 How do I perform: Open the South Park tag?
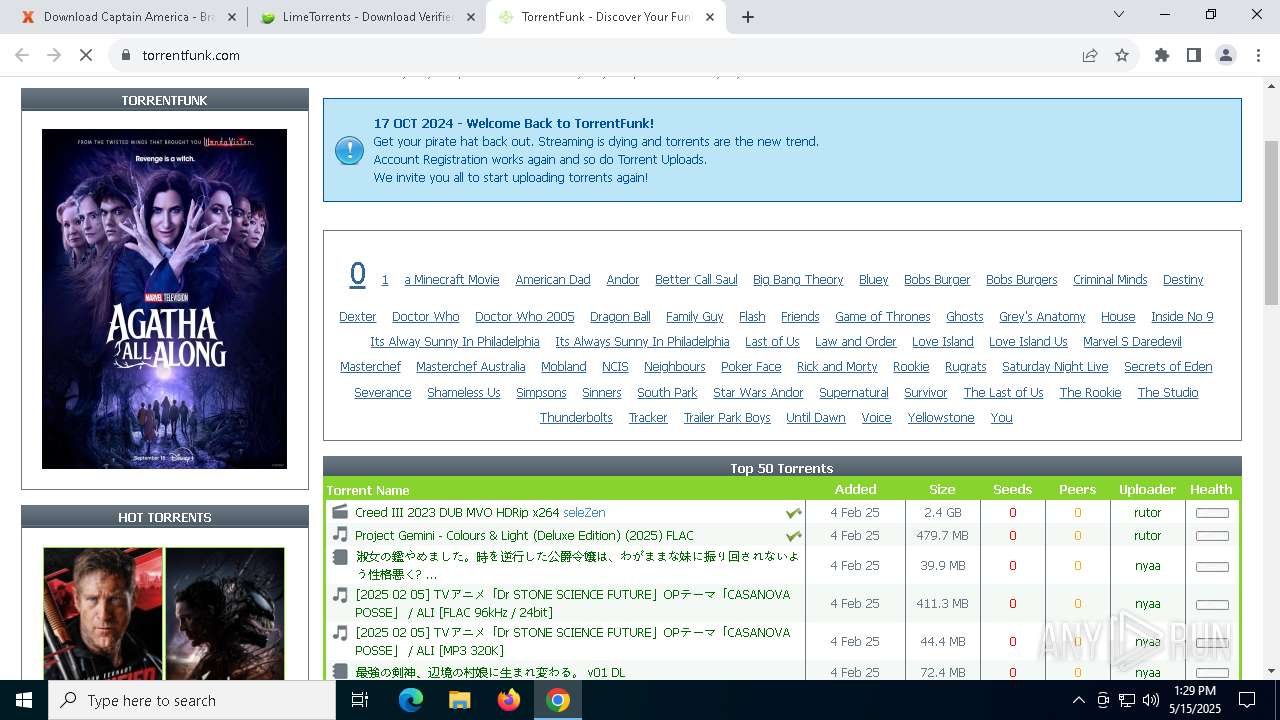point(667,393)
